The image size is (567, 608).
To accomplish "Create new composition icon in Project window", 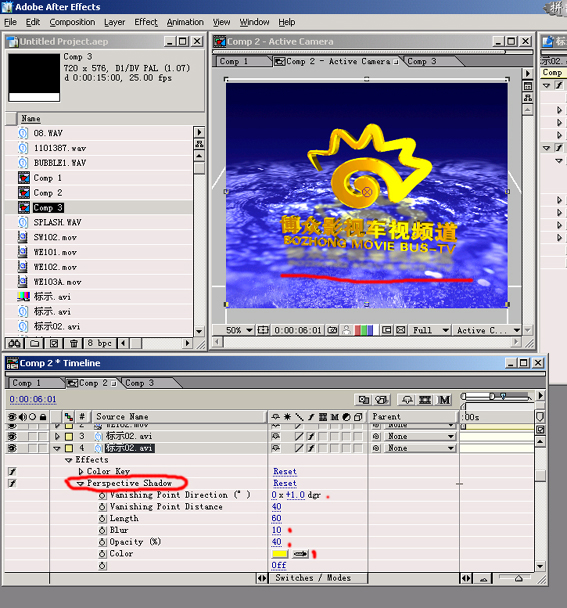I will (54, 344).
